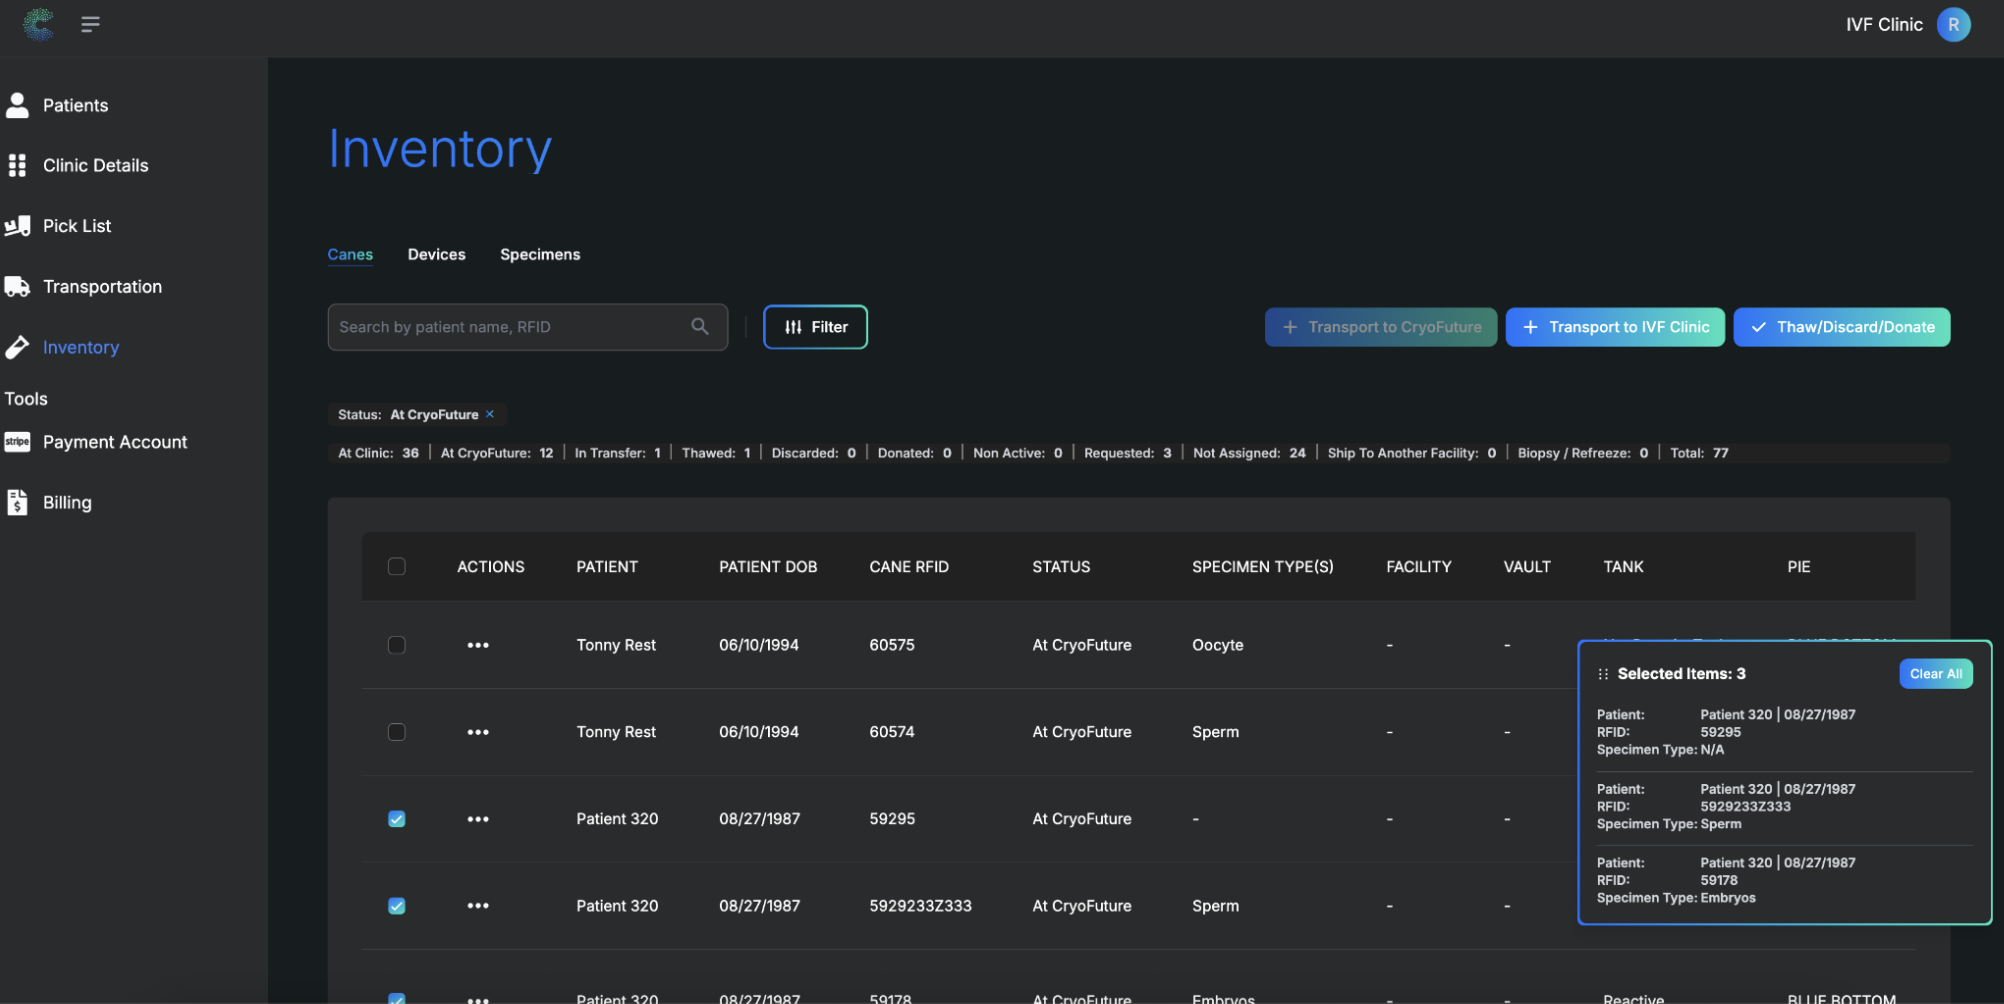Viewport: 2004px width, 1004px height.
Task: Navigate to Transportation via its truck icon
Action: [17, 286]
